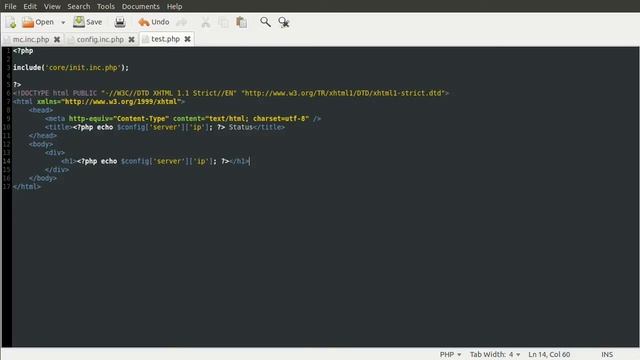Image resolution: width=640 pixels, height=360 pixels.
Task: Open the Help menu
Action: click(174, 7)
